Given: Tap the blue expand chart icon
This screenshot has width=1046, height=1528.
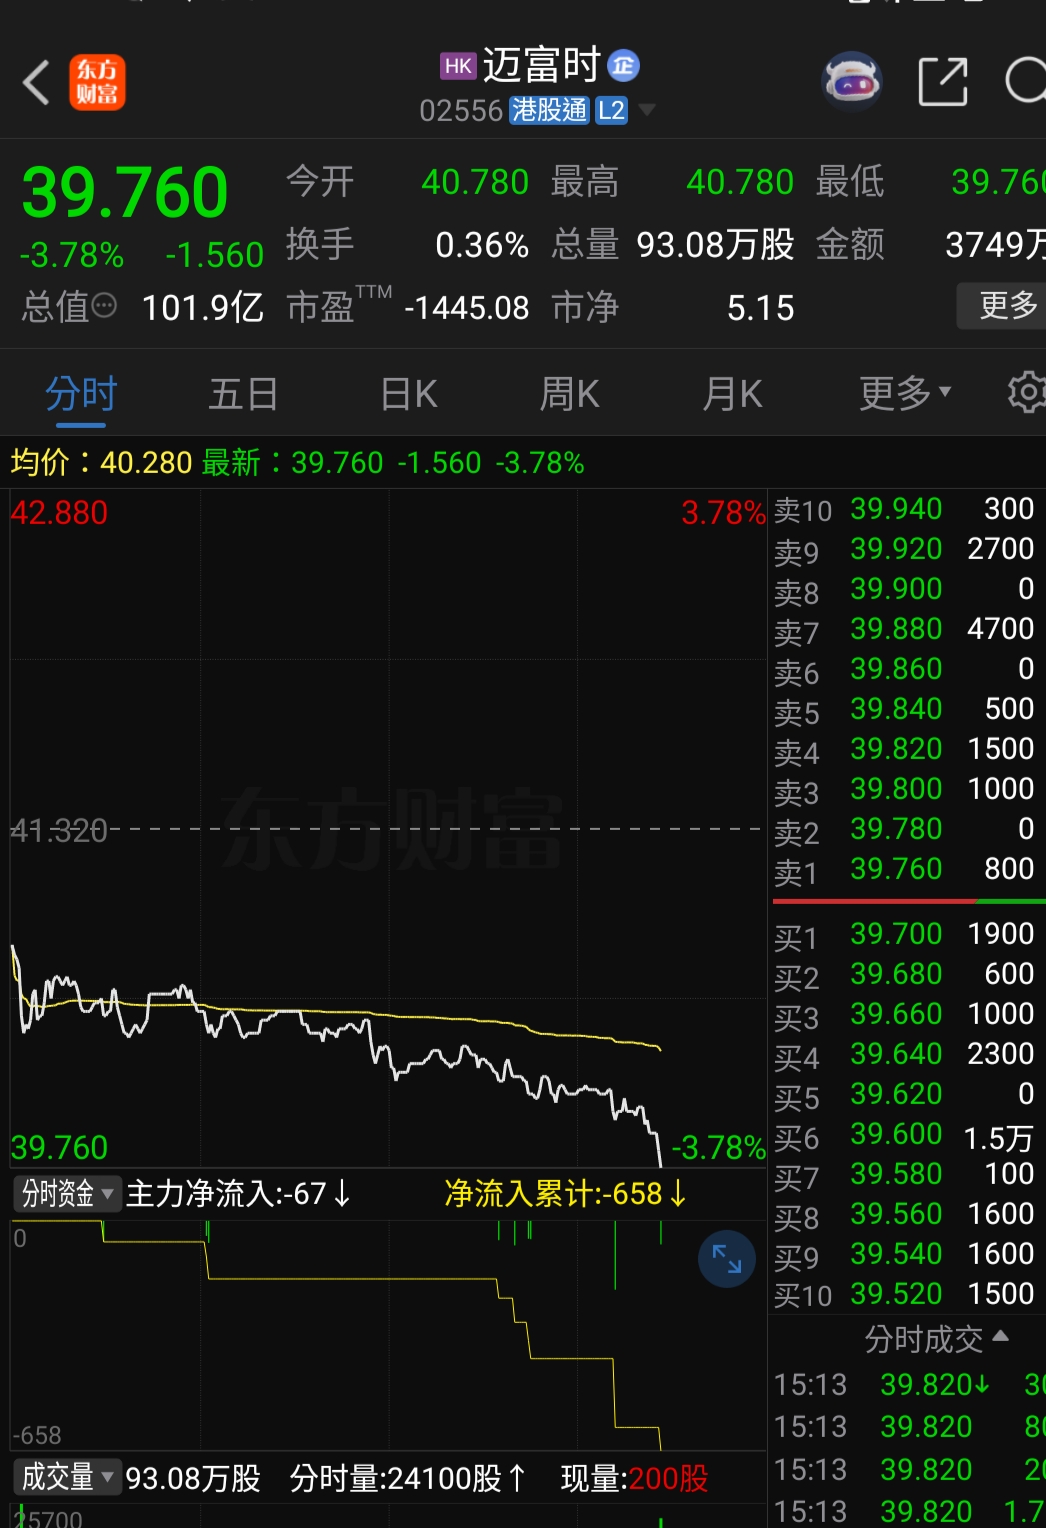Looking at the screenshot, I should pyautogui.click(x=727, y=1258).
